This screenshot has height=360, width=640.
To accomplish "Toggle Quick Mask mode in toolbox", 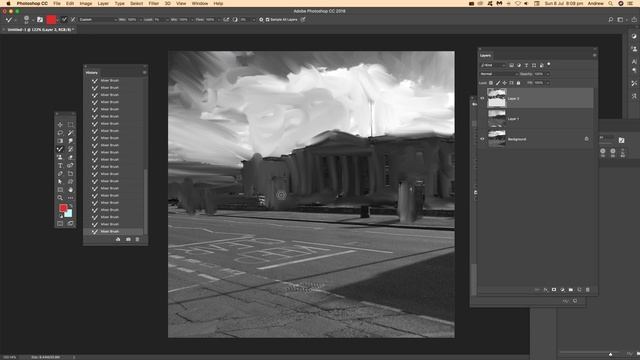I will (60, 224).
